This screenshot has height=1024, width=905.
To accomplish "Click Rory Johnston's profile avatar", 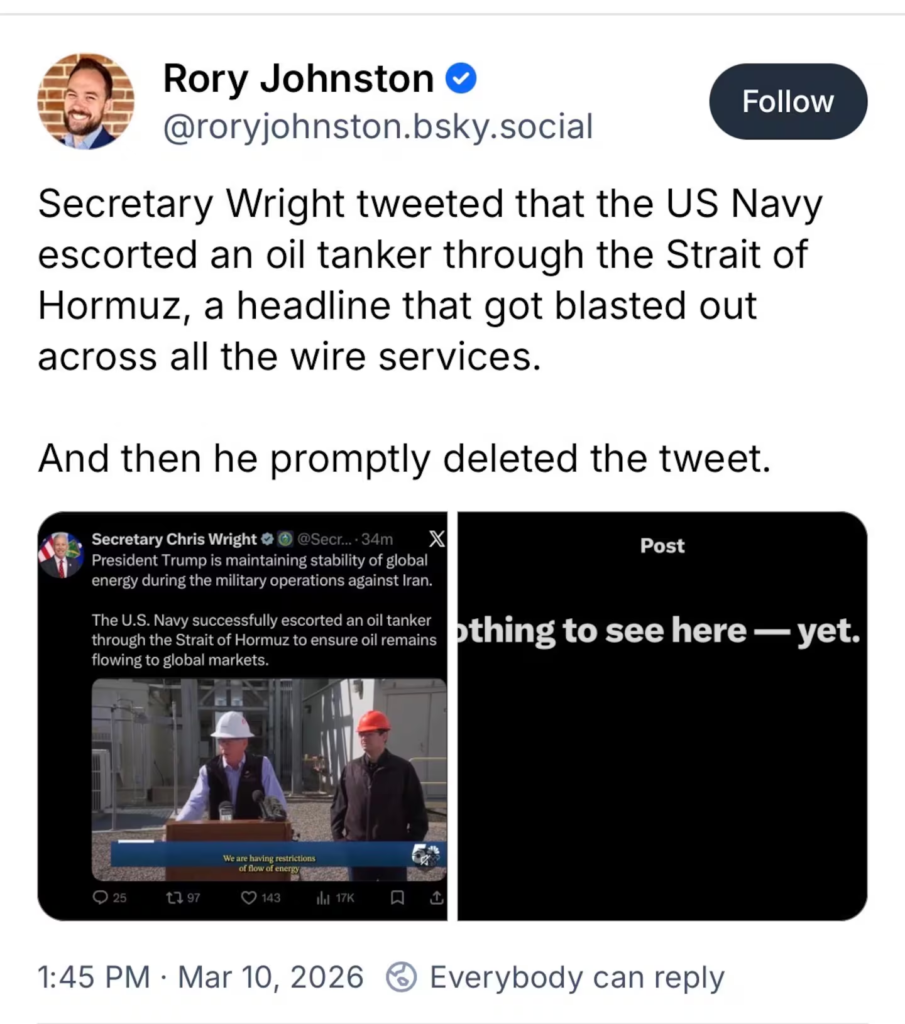I will pyautogui.click(x=85, y=101).
